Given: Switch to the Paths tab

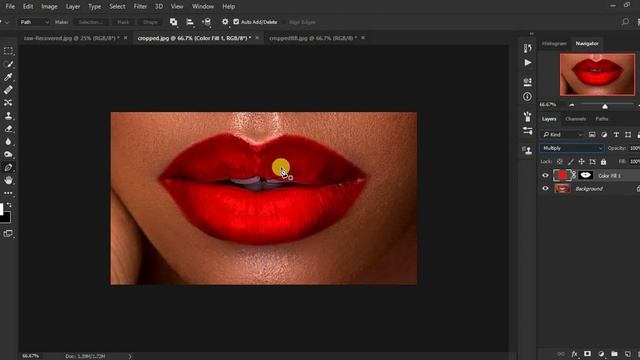Looking at the screenshot, I should tap(602, 119).
